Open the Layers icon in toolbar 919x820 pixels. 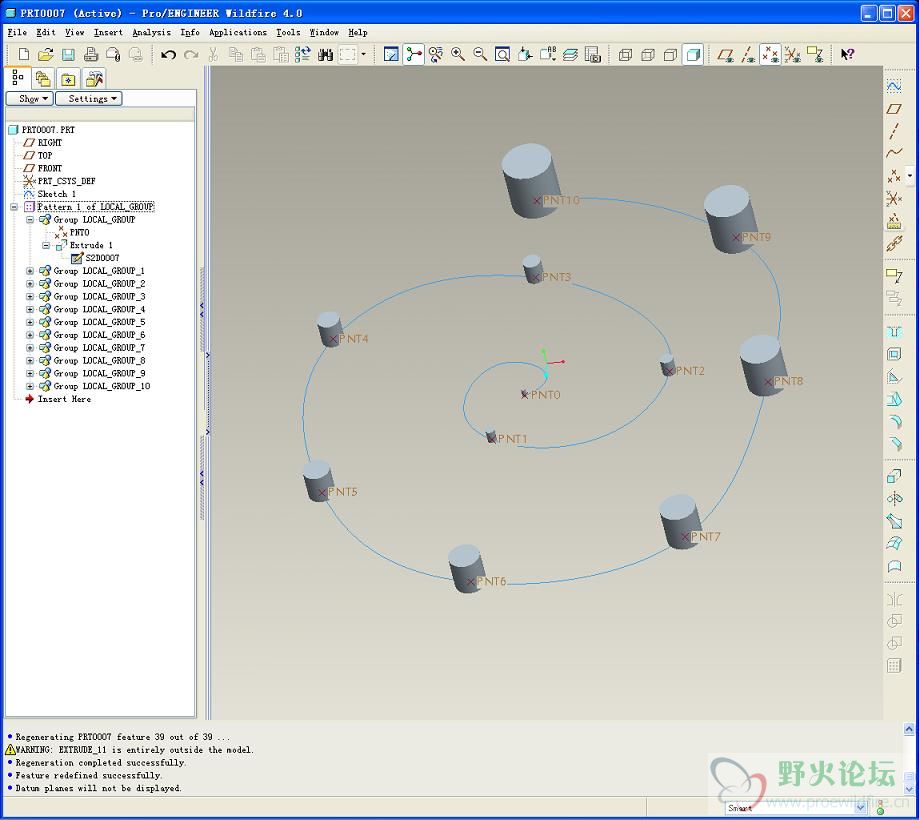click(x=570, y=55)
